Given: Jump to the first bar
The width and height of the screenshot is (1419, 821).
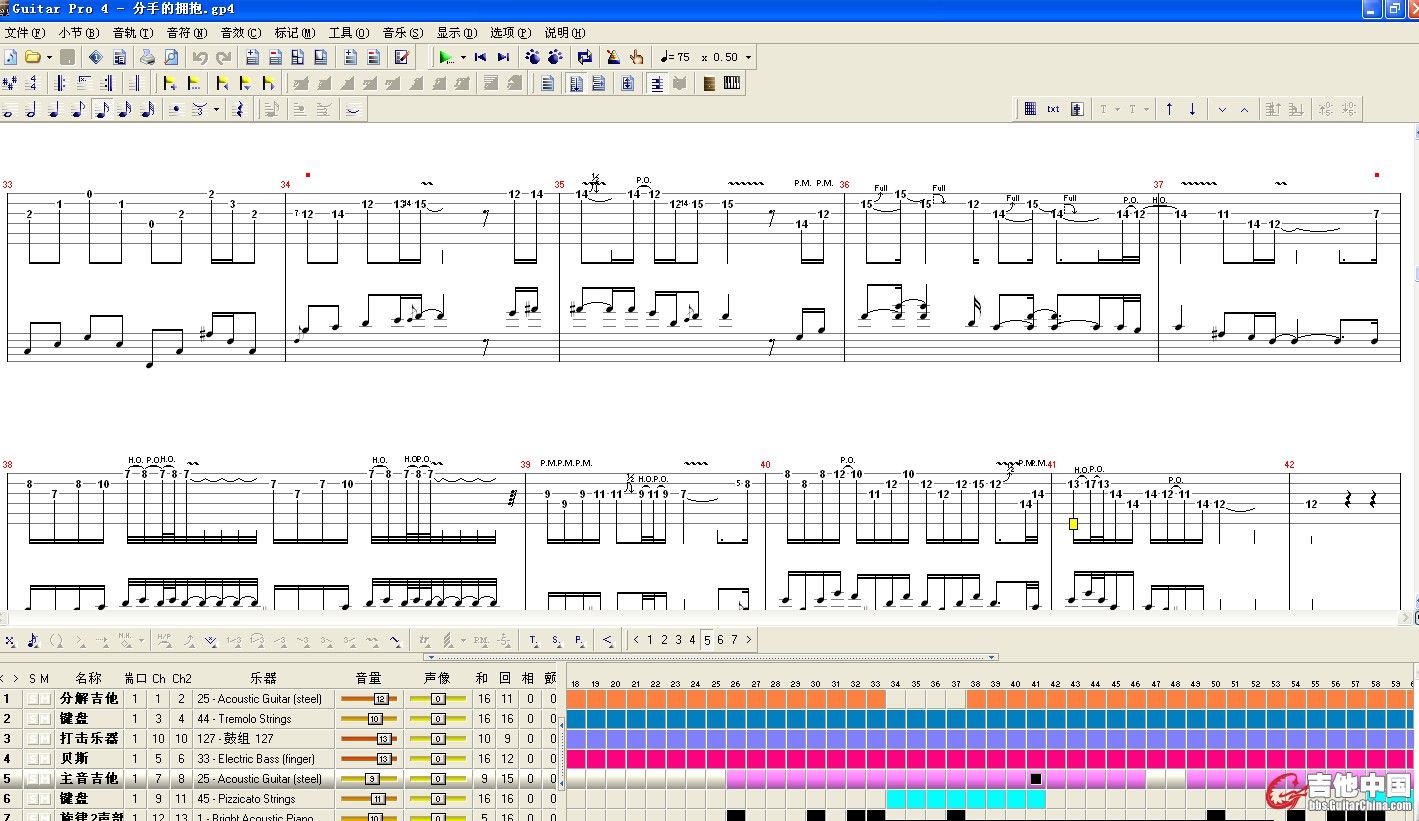Looking at the screenshot, I should (x=480, y=57).
